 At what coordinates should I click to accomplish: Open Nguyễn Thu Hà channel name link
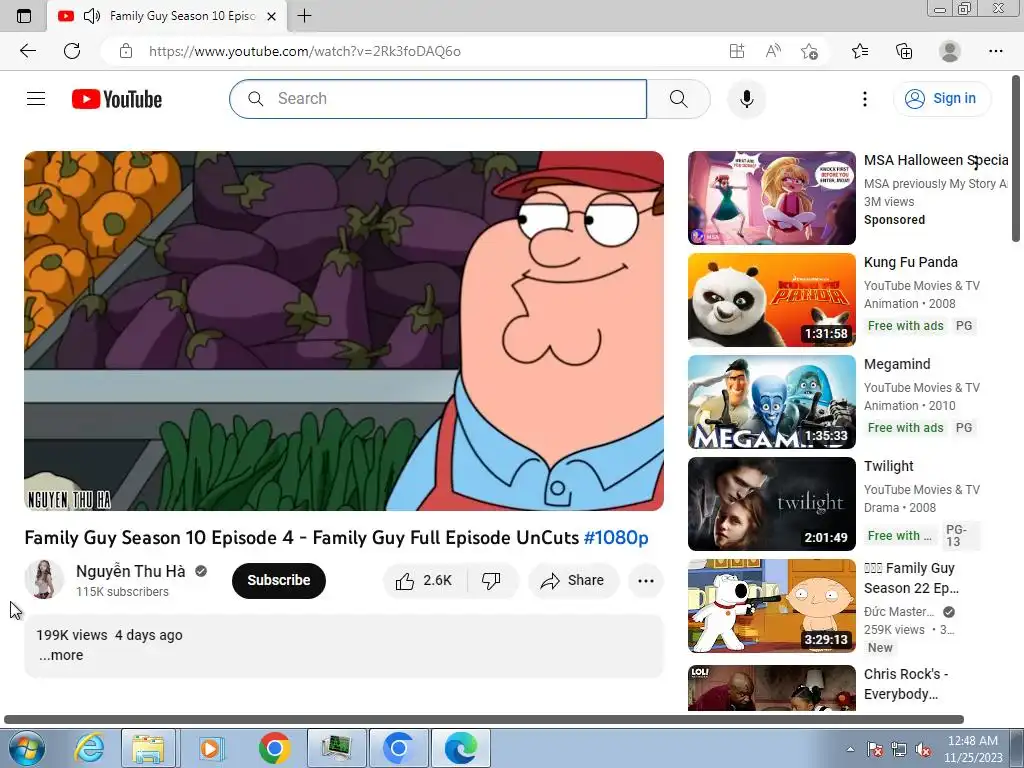[131, 571]
